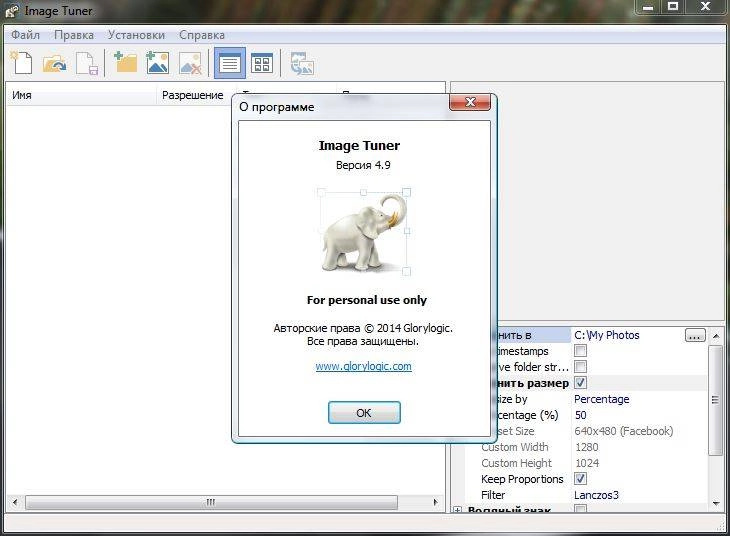This screenshot has height=536, width=730.
Task: Toggle the Водяной знак checkbox
Action: click(x=580, y=510)
